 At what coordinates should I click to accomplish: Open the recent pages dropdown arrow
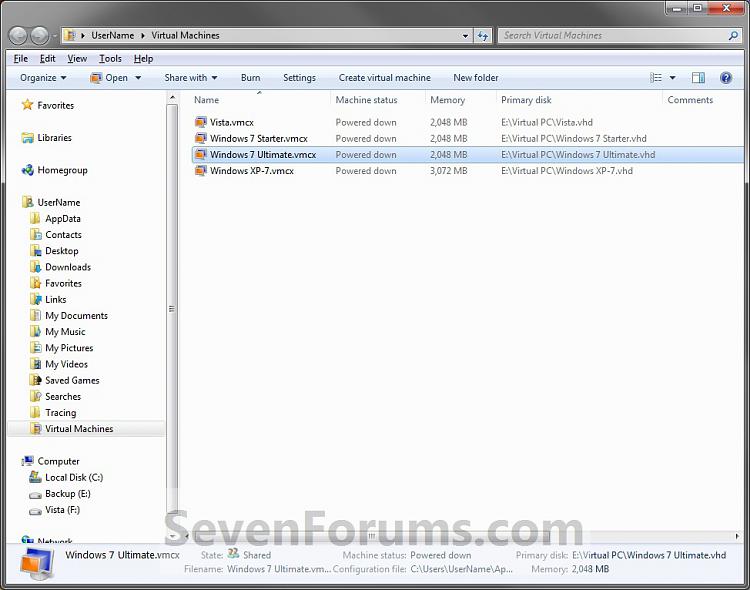click(x=54, y=35)
